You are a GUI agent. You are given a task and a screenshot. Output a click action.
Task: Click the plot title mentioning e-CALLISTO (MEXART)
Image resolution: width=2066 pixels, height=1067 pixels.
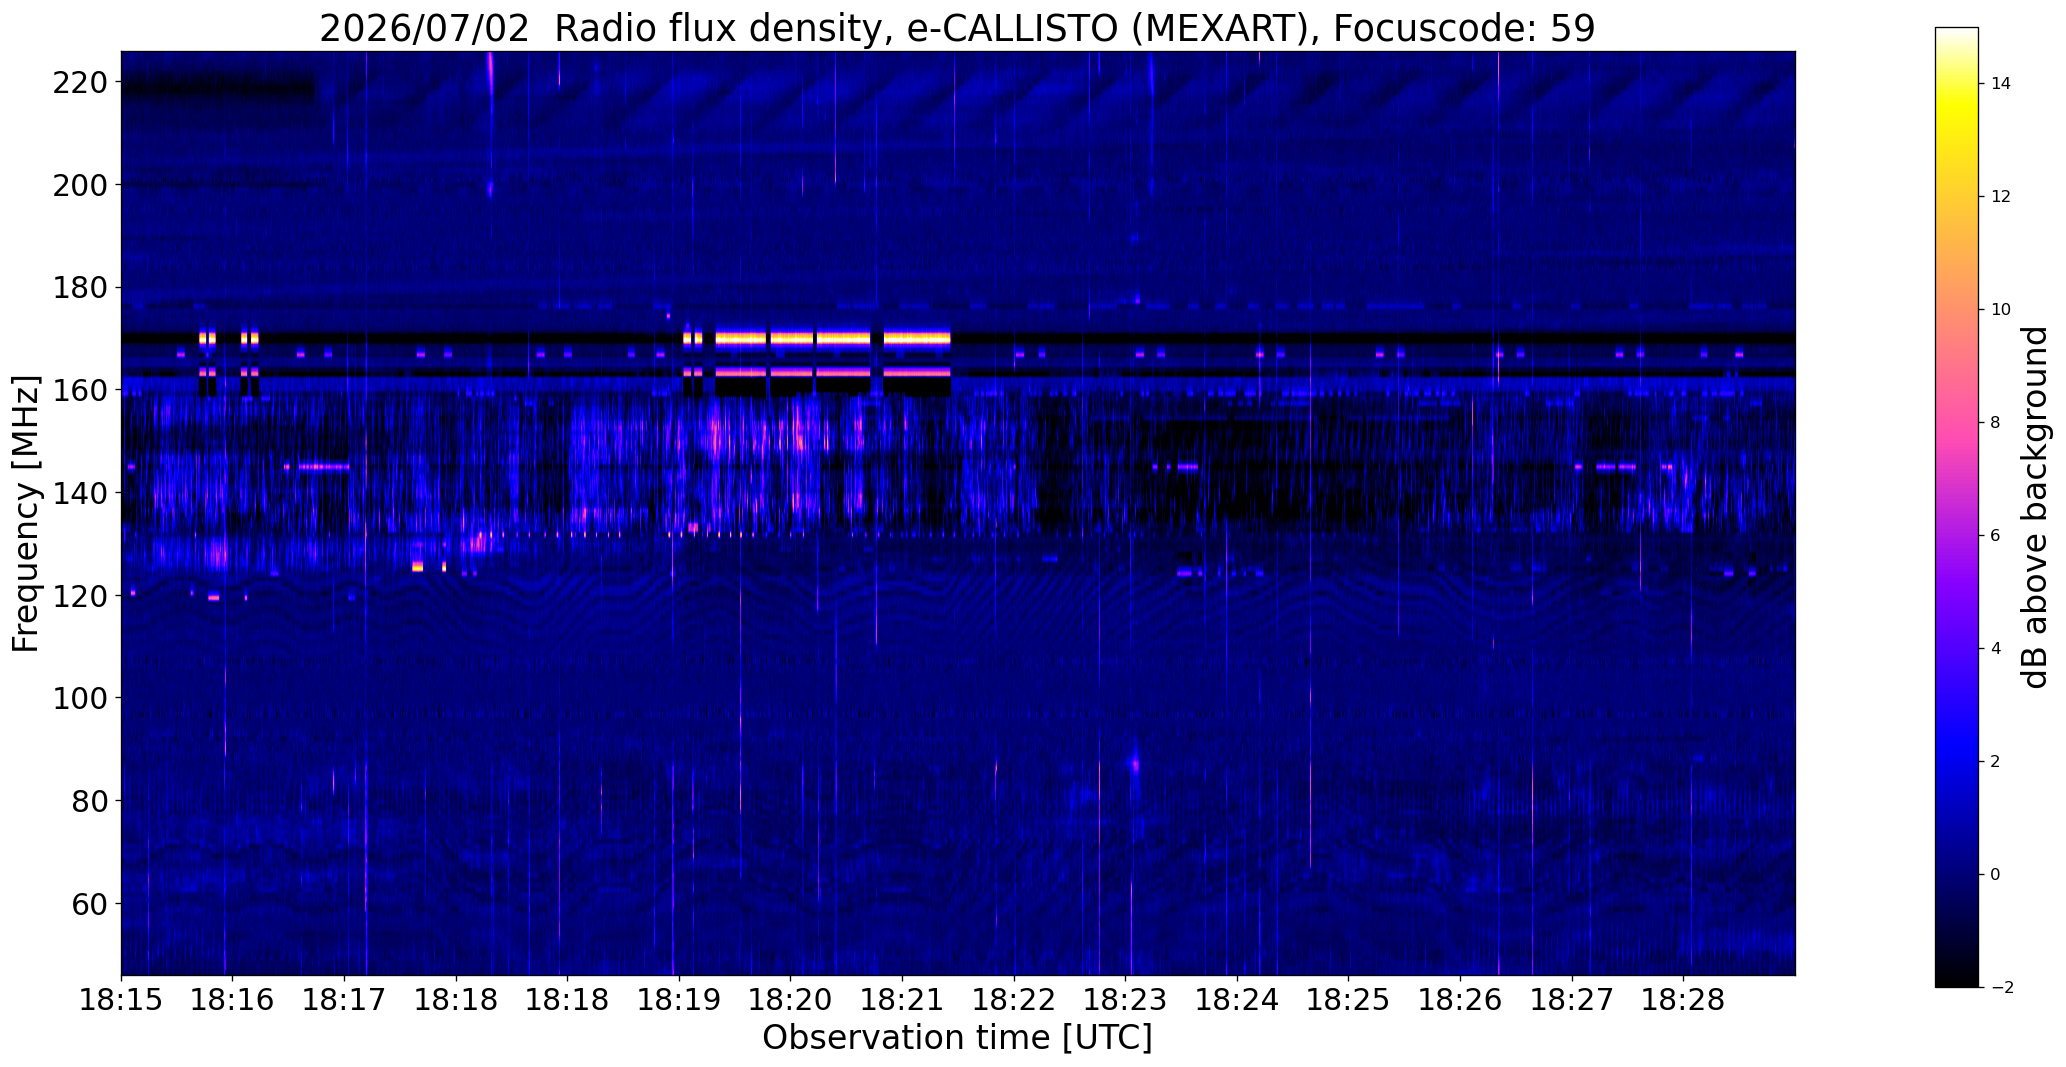coord(957,28)
